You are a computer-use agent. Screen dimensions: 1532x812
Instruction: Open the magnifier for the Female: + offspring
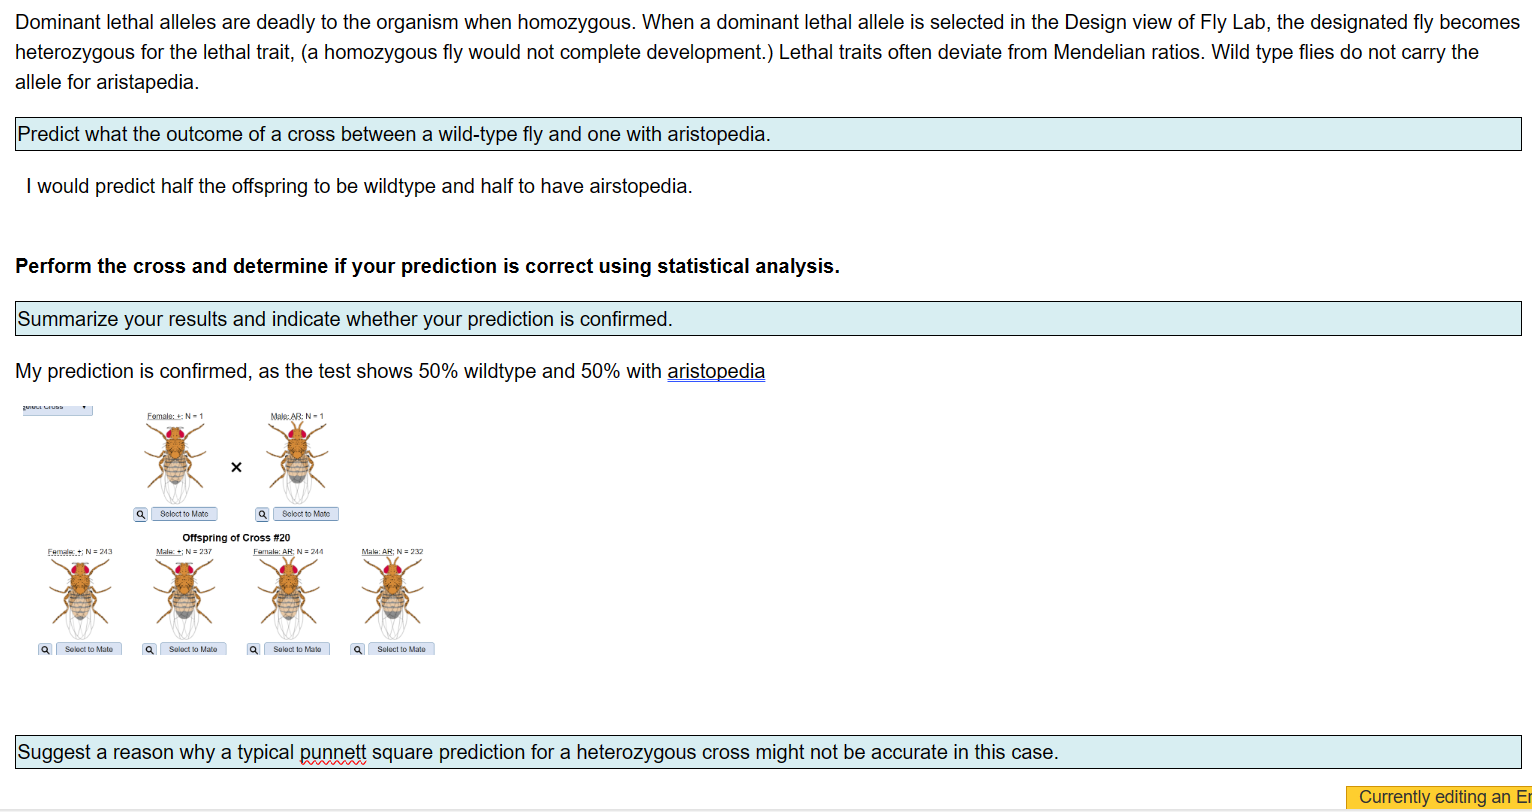tap(45, 648)
